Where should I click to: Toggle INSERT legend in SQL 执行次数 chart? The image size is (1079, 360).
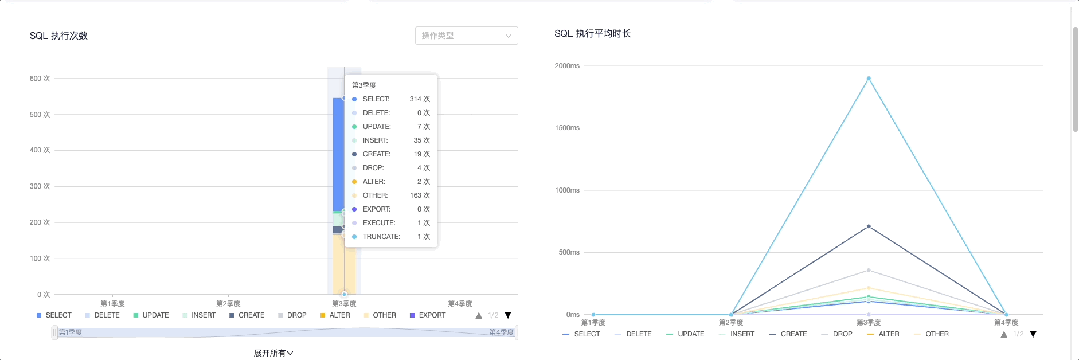[x=198, y=315]
